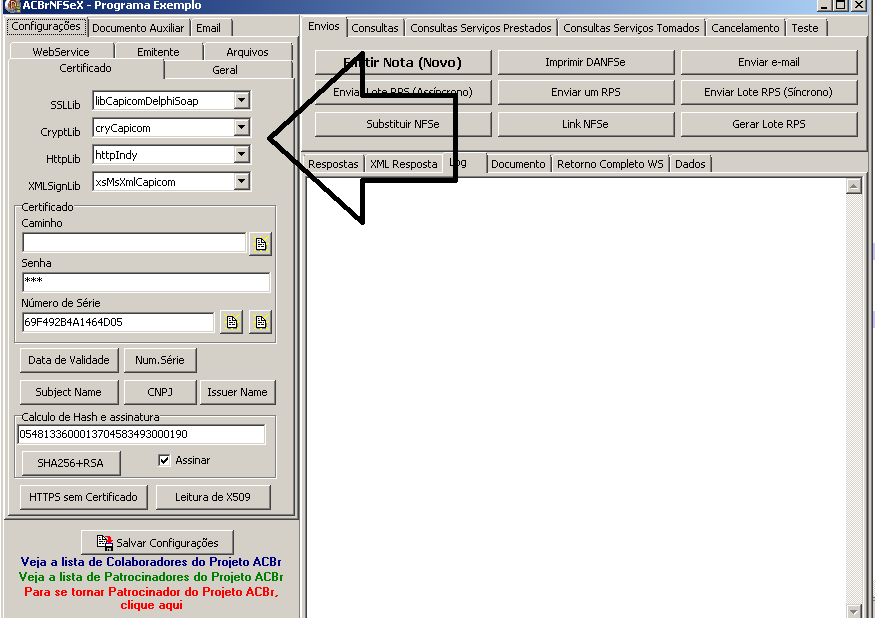The width and height of the screenshot is (883, 618).
Task: Show the XML Resposta tab
Action: click(404, 164)
